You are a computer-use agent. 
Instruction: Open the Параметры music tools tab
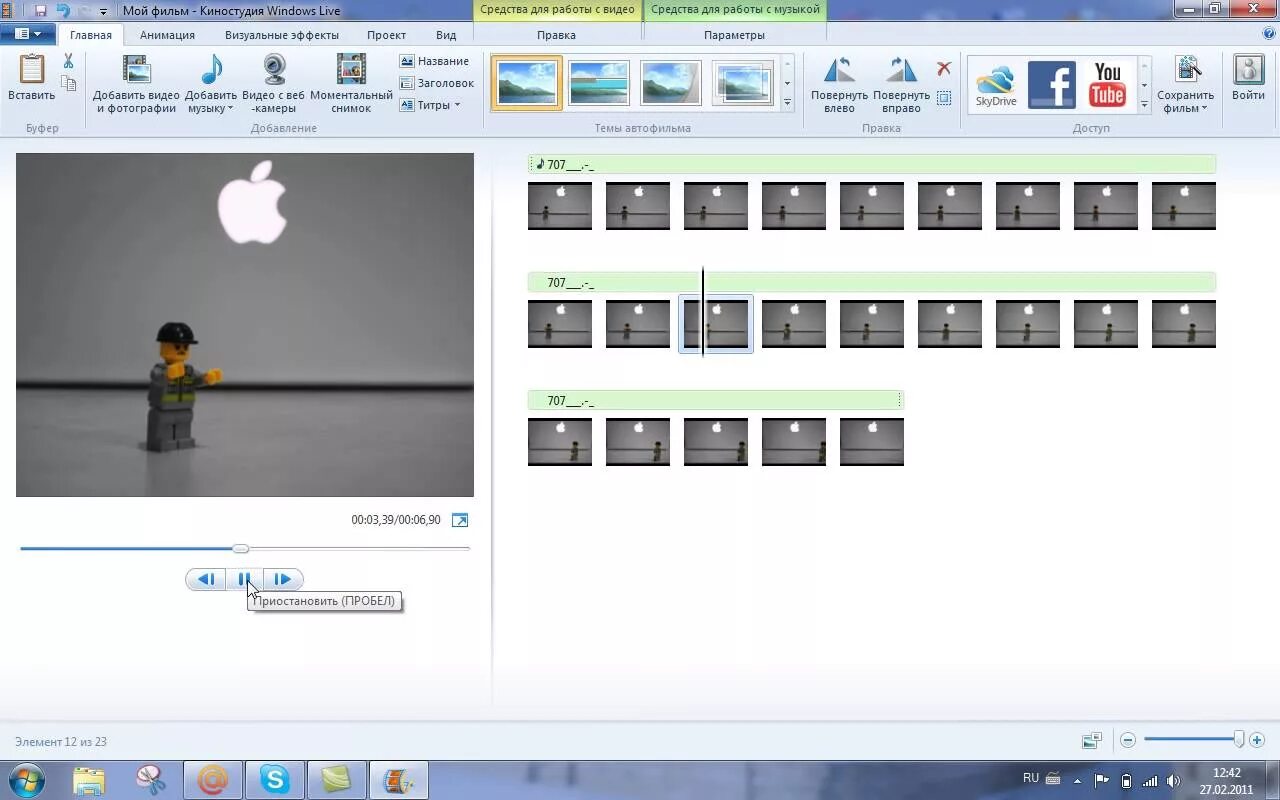[734, 35]
